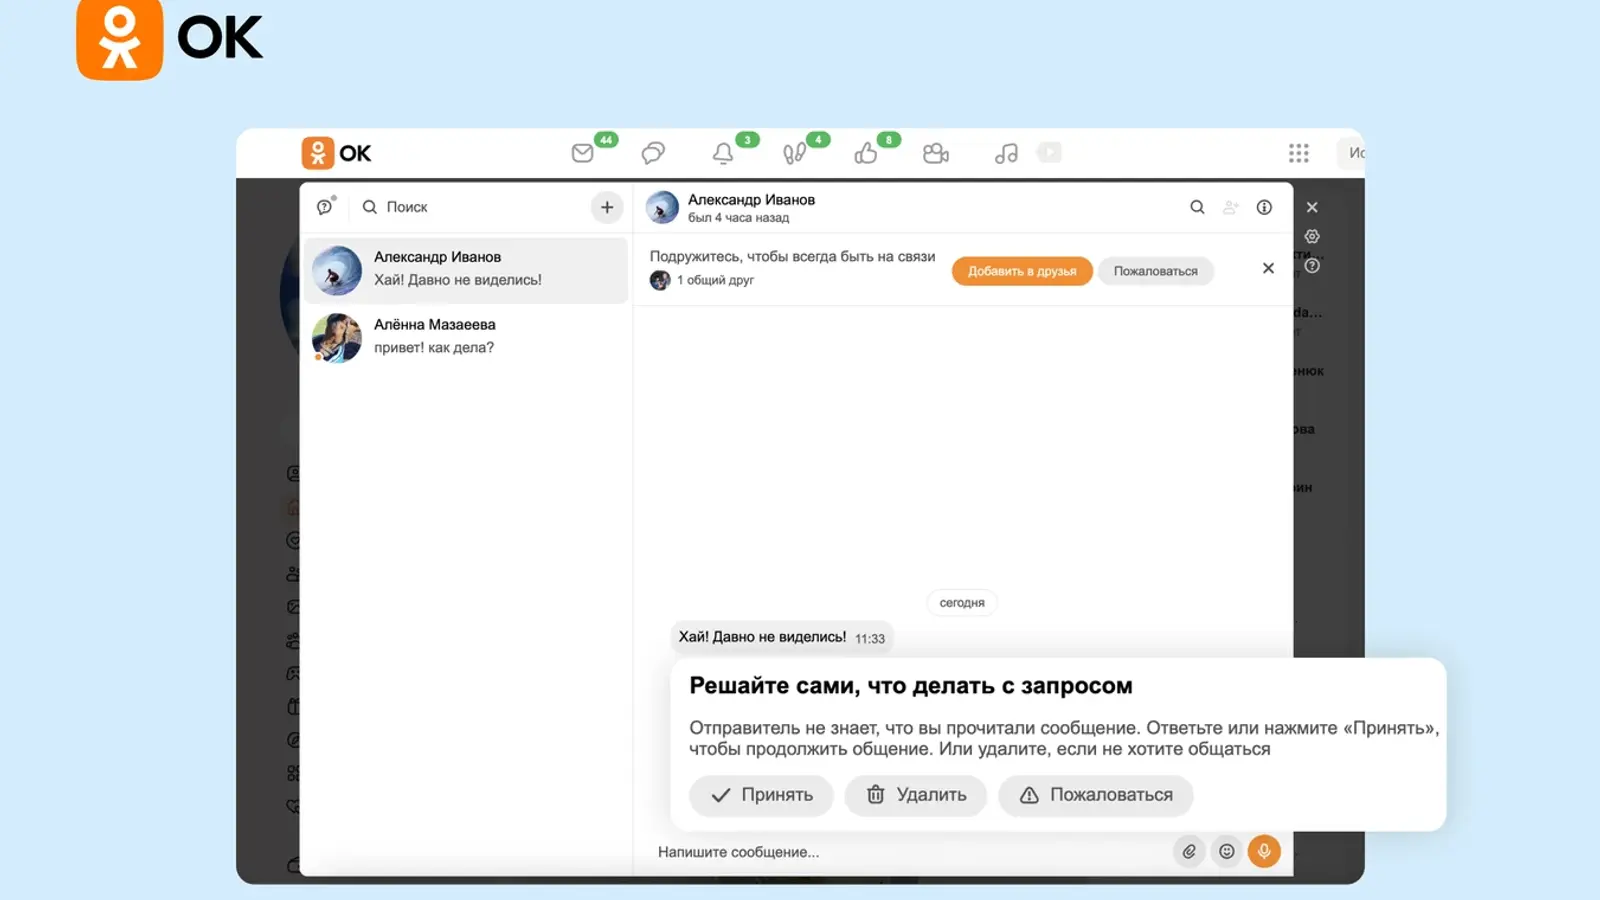Open the music note icon
The width and height of the screenshot is (1600, 900).
click(x=1006, y=153)
